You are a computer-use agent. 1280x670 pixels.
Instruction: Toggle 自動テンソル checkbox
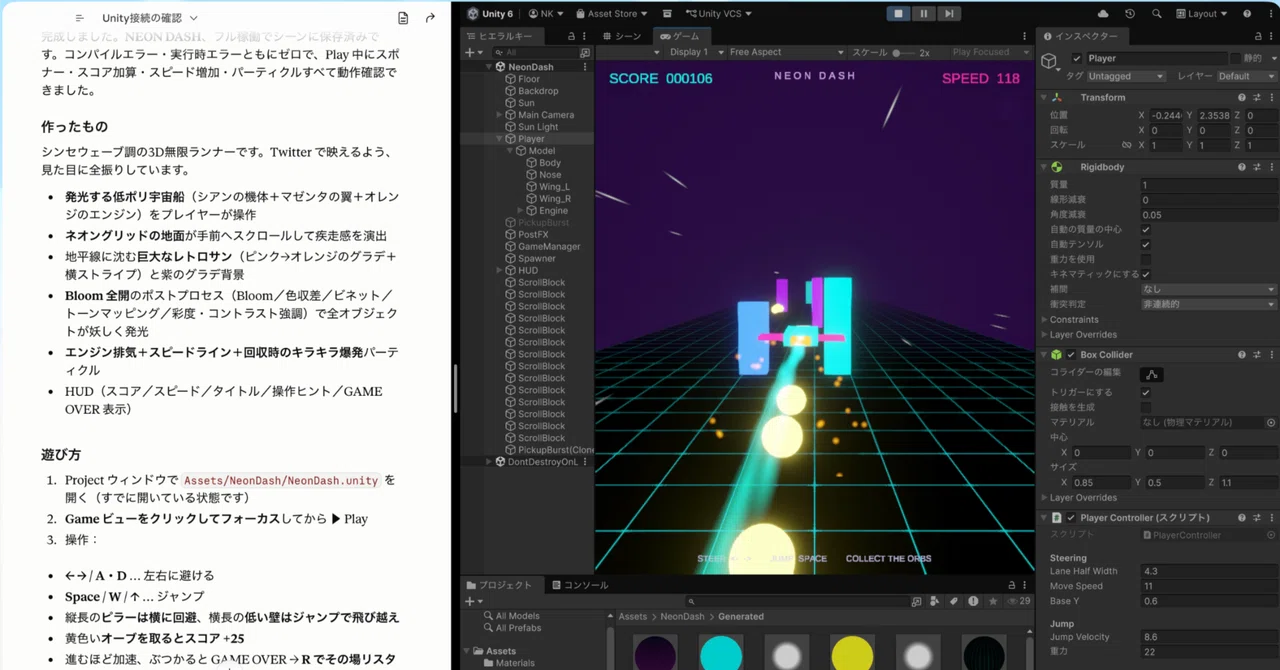point(1146,244)
